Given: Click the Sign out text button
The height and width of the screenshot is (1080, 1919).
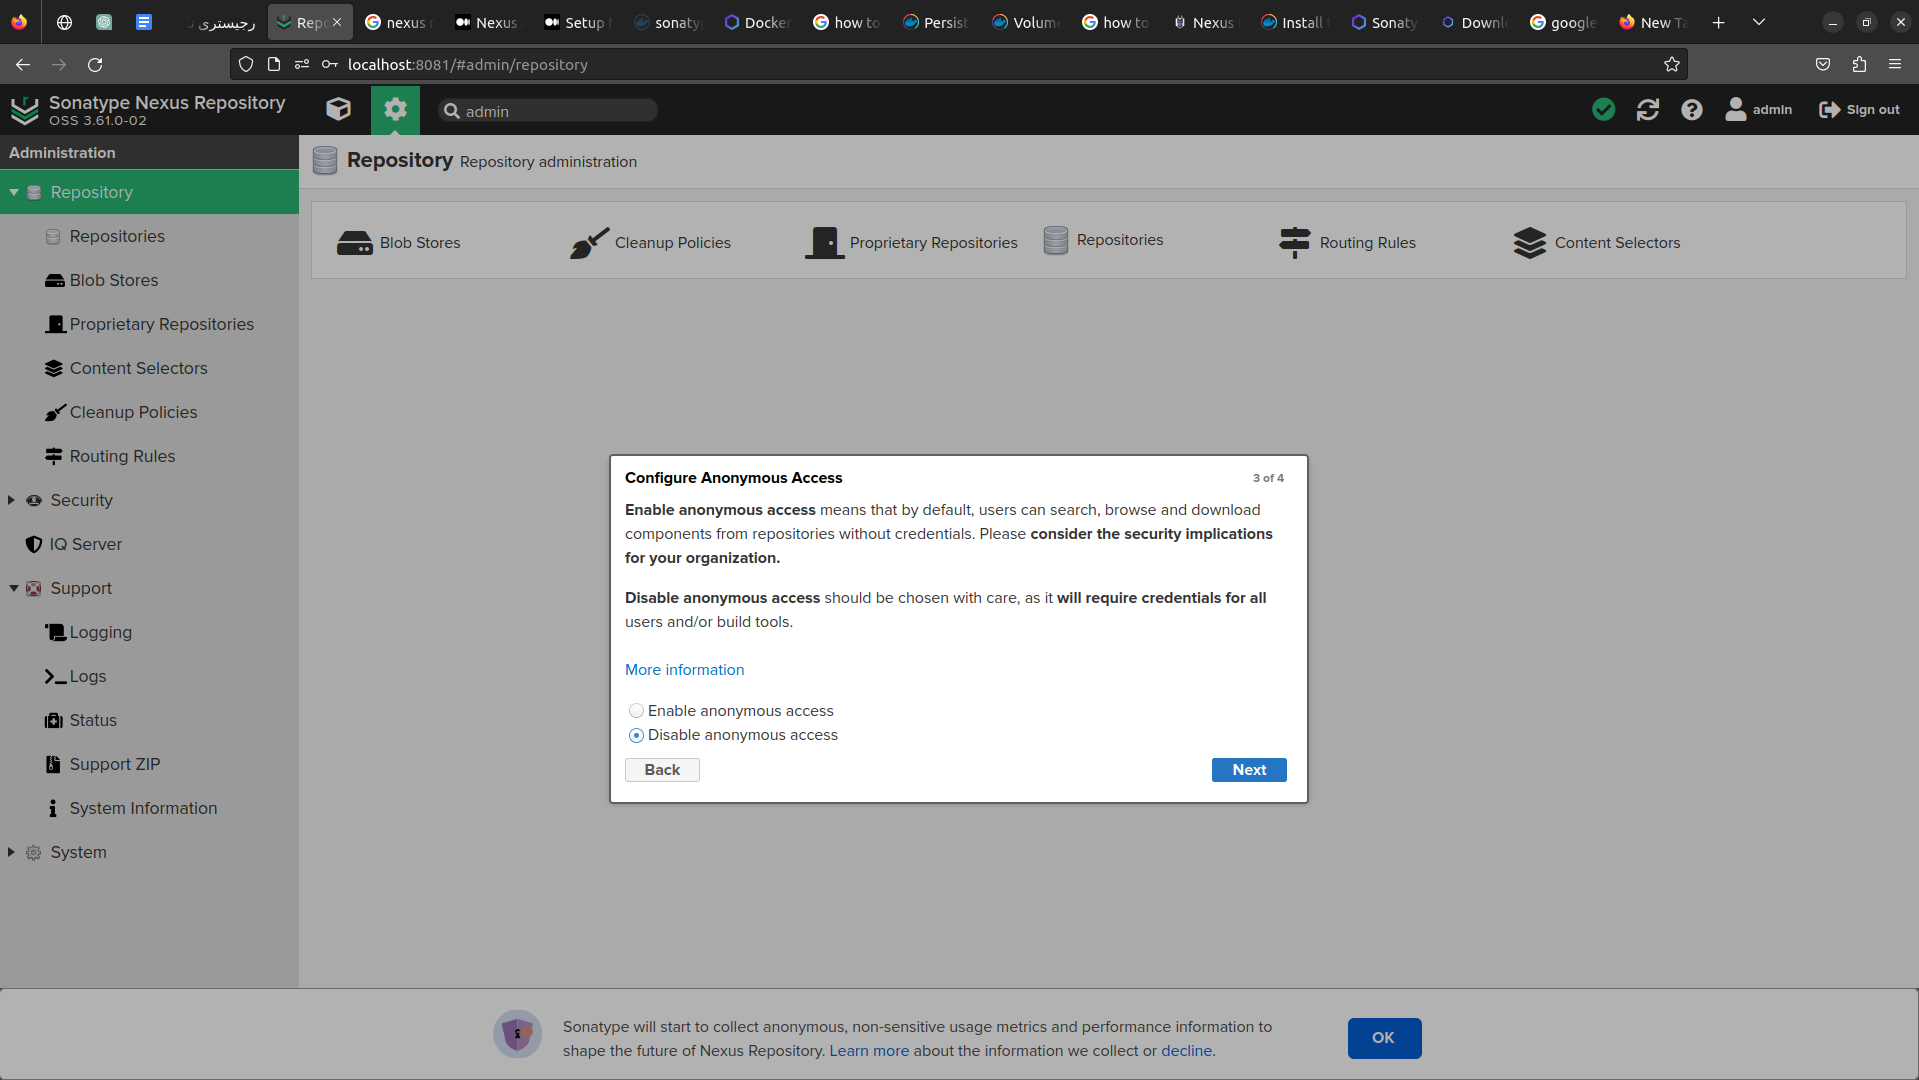Looking at the screenshot, I should [x=1873, y=110].
